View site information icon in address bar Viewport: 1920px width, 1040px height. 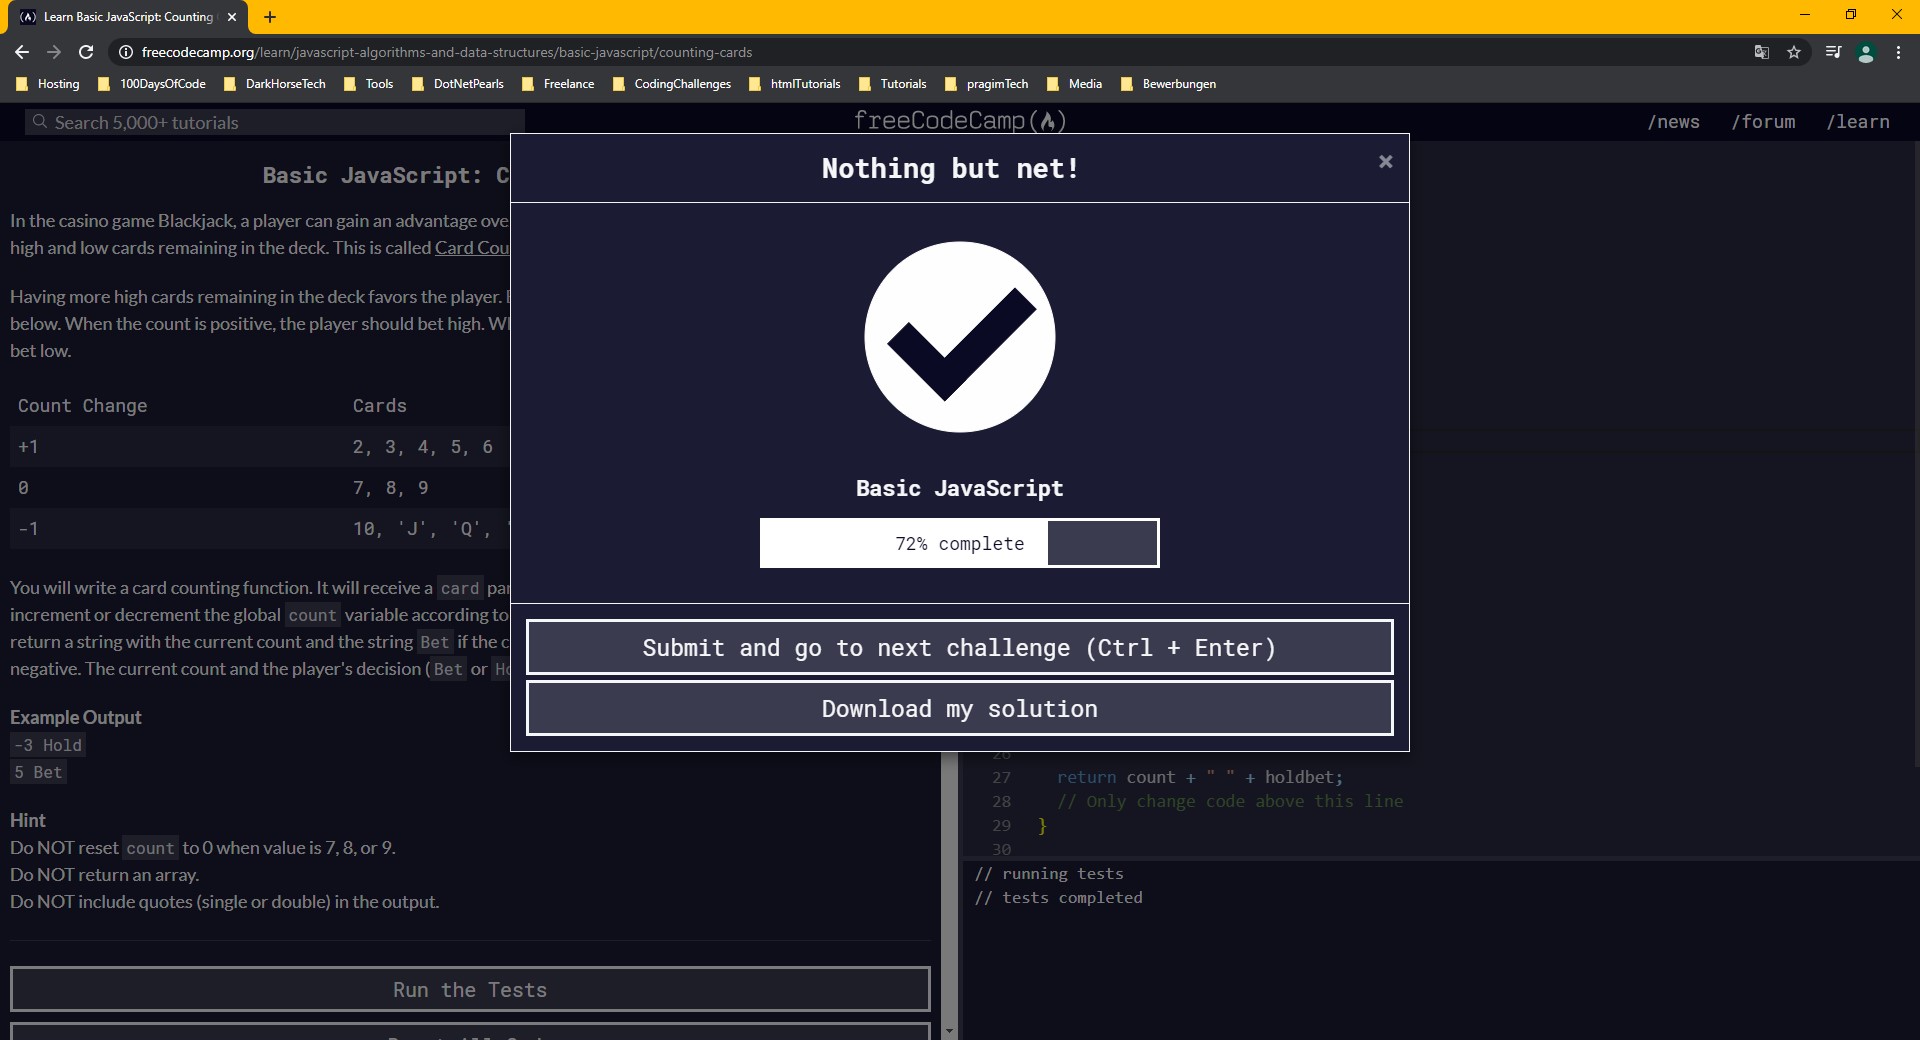coord(126,52)
